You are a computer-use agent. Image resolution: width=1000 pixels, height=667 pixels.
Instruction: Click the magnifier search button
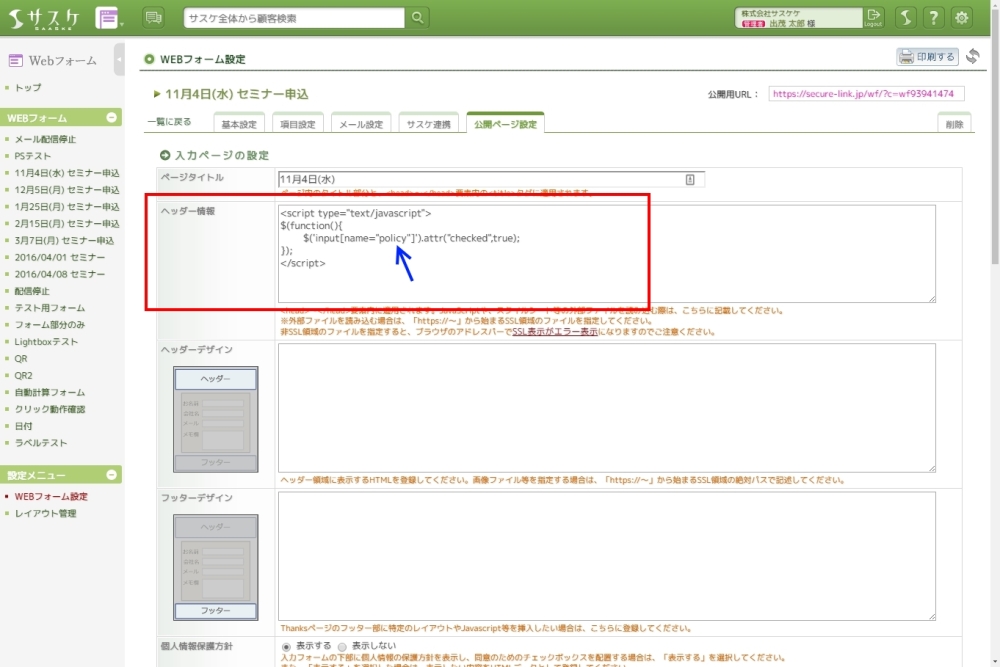click(x=417, y=17)
